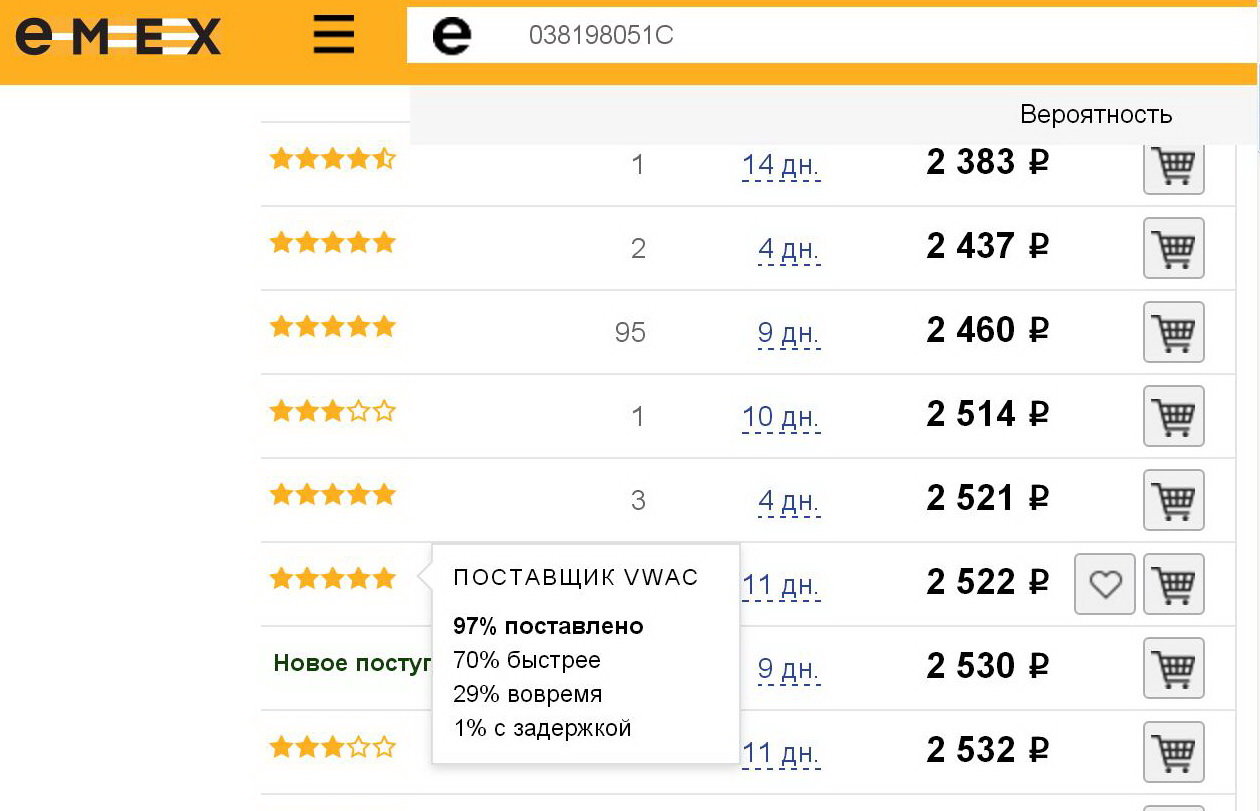Add the 2 437 ₽ offer to cart
This screenshot has height=811, width=1260.
1174,248
